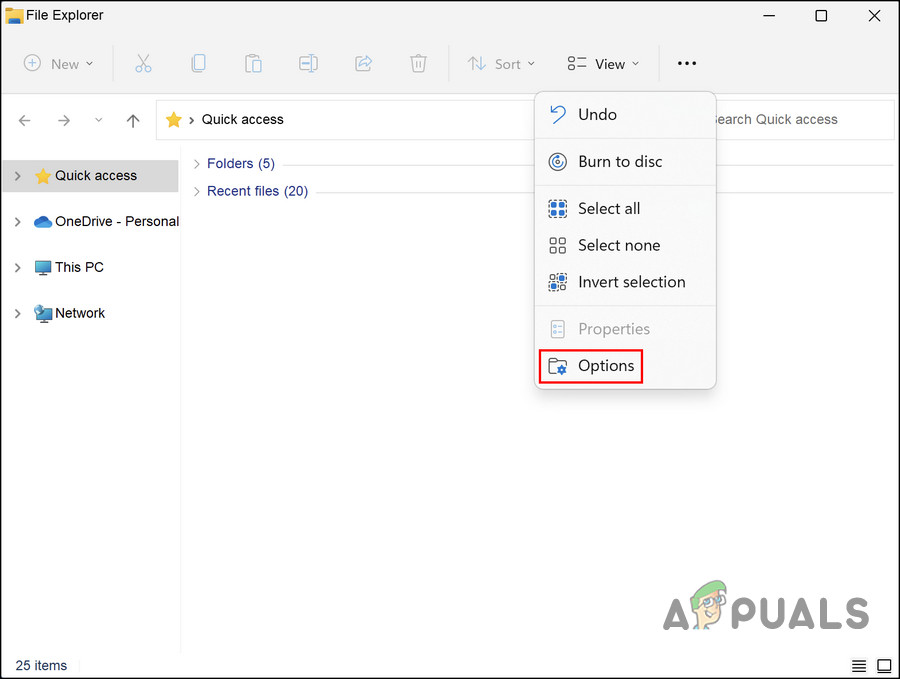This screenshot has width=900, height=679.
Task: Choose Select none in the menu
Action: pos(625,245)
